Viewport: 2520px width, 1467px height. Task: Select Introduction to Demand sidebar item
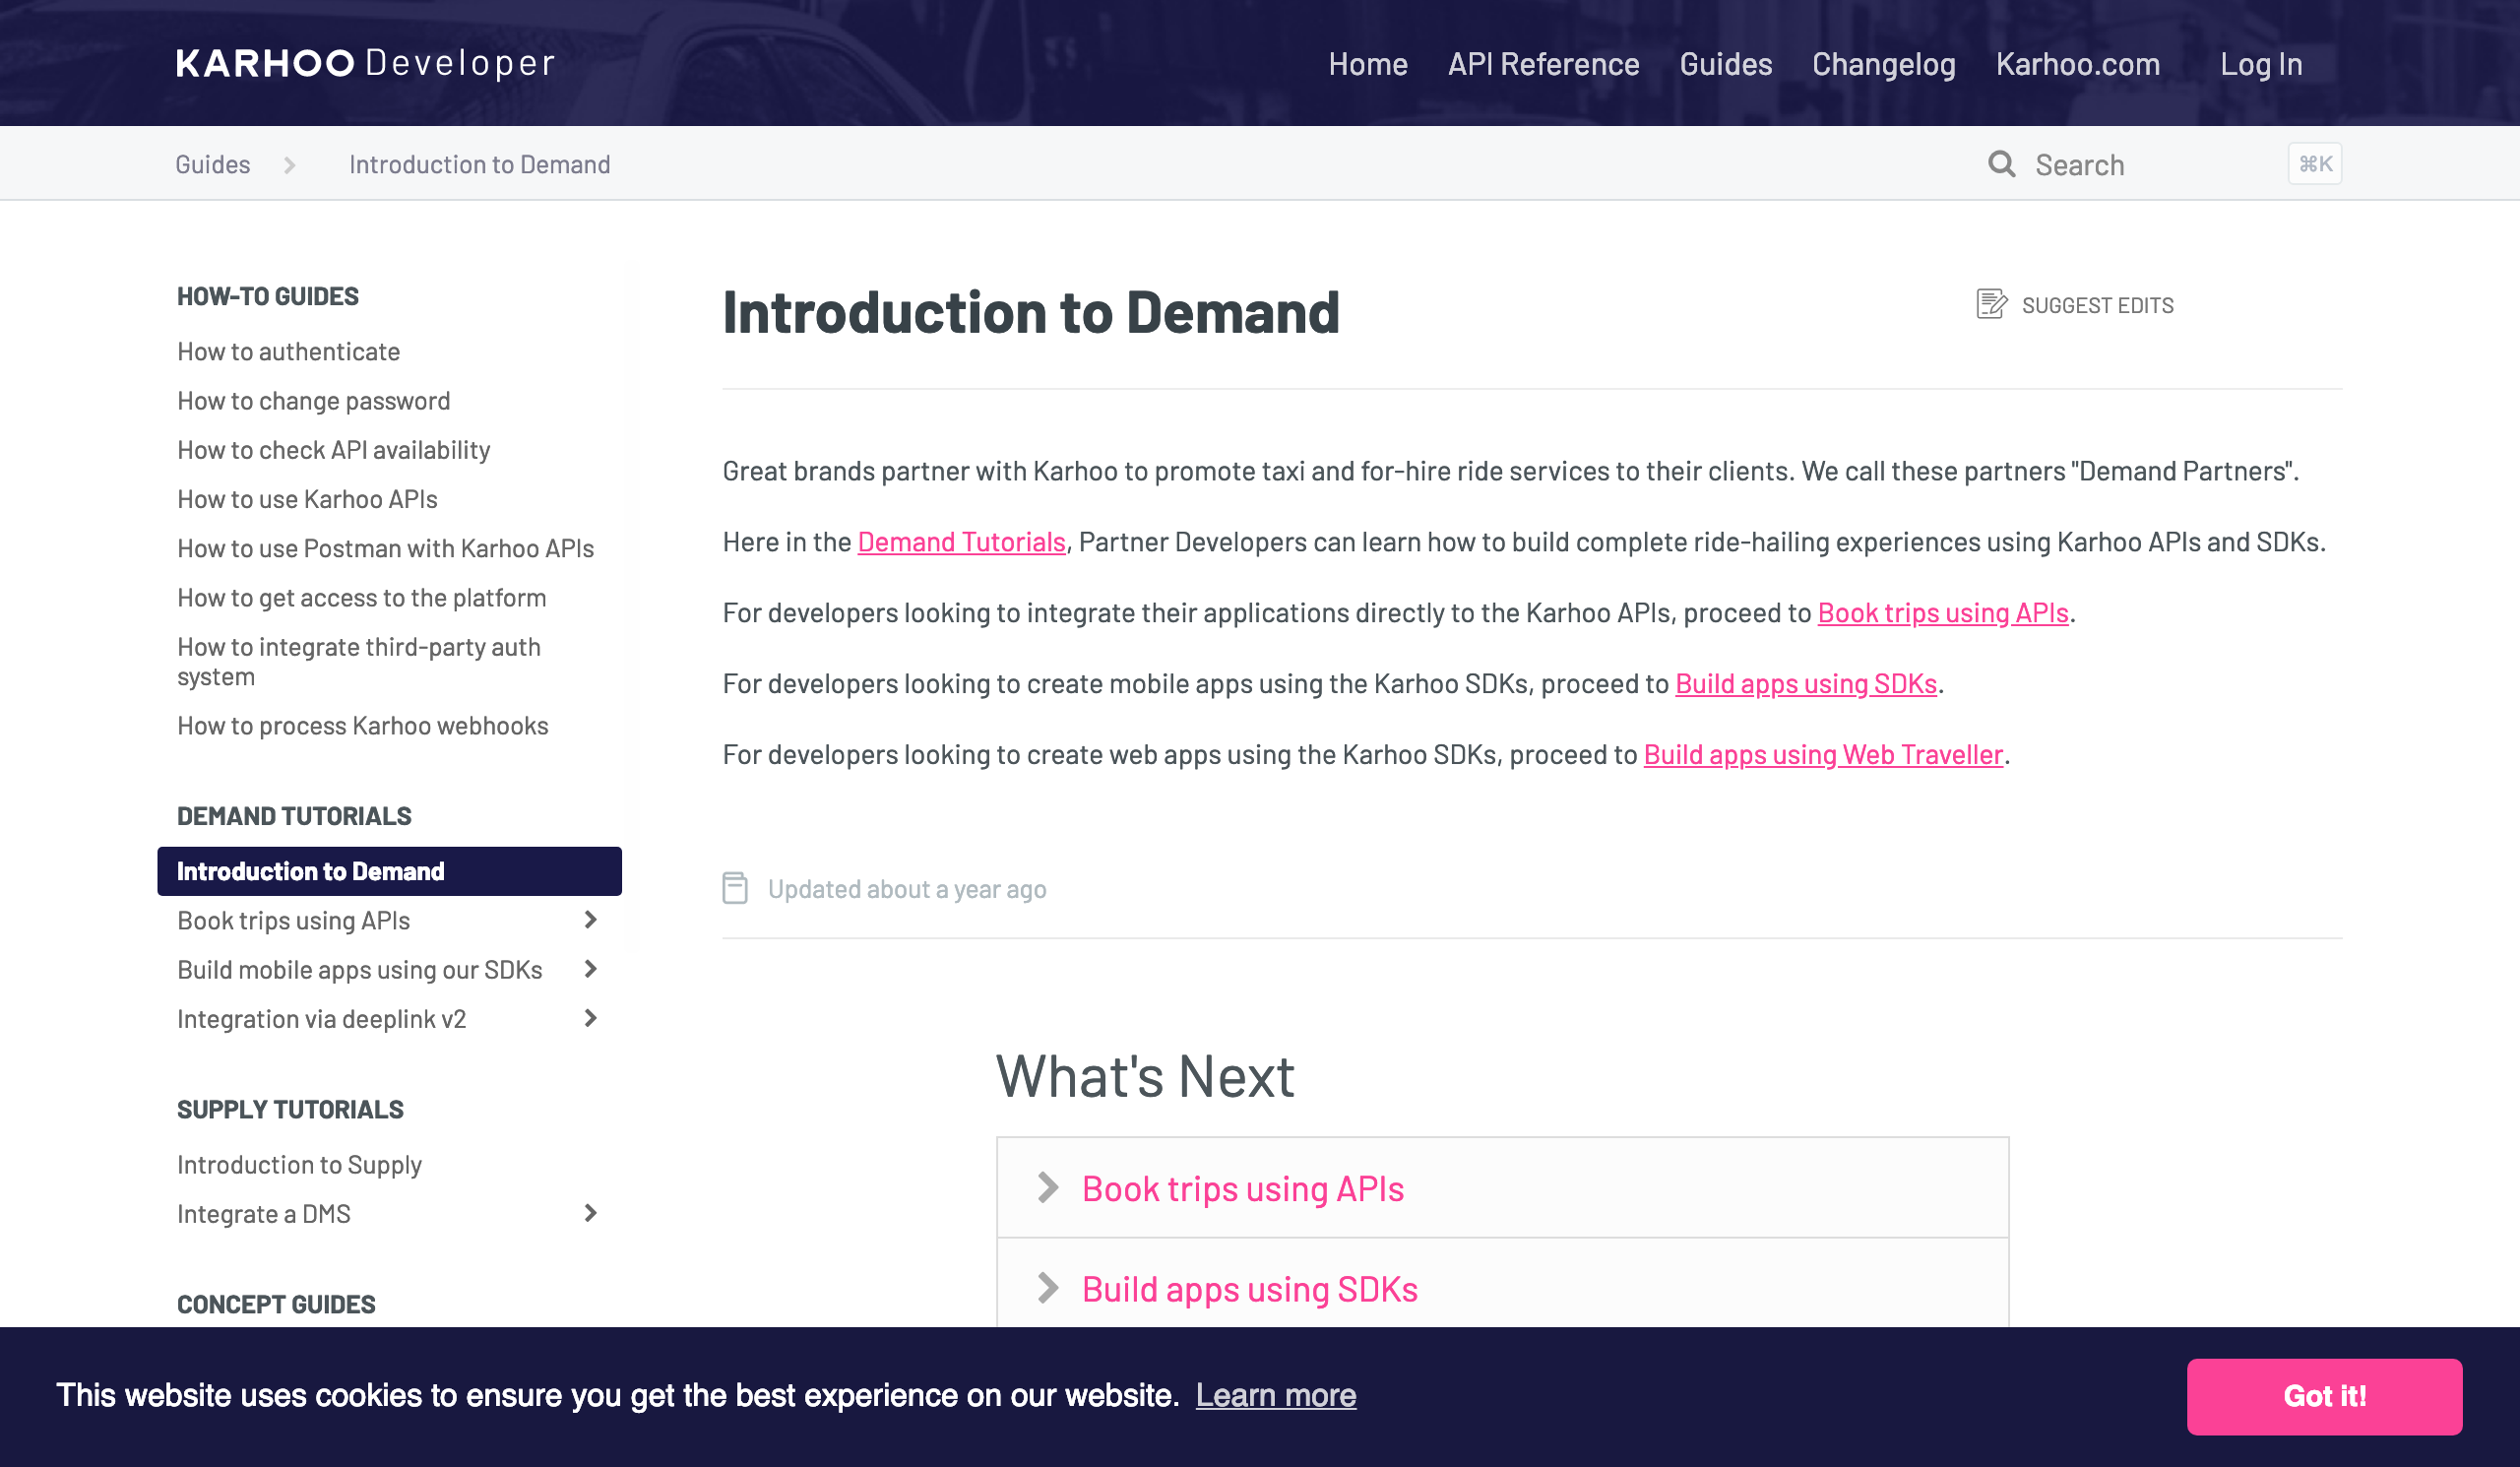coord(389,871)
